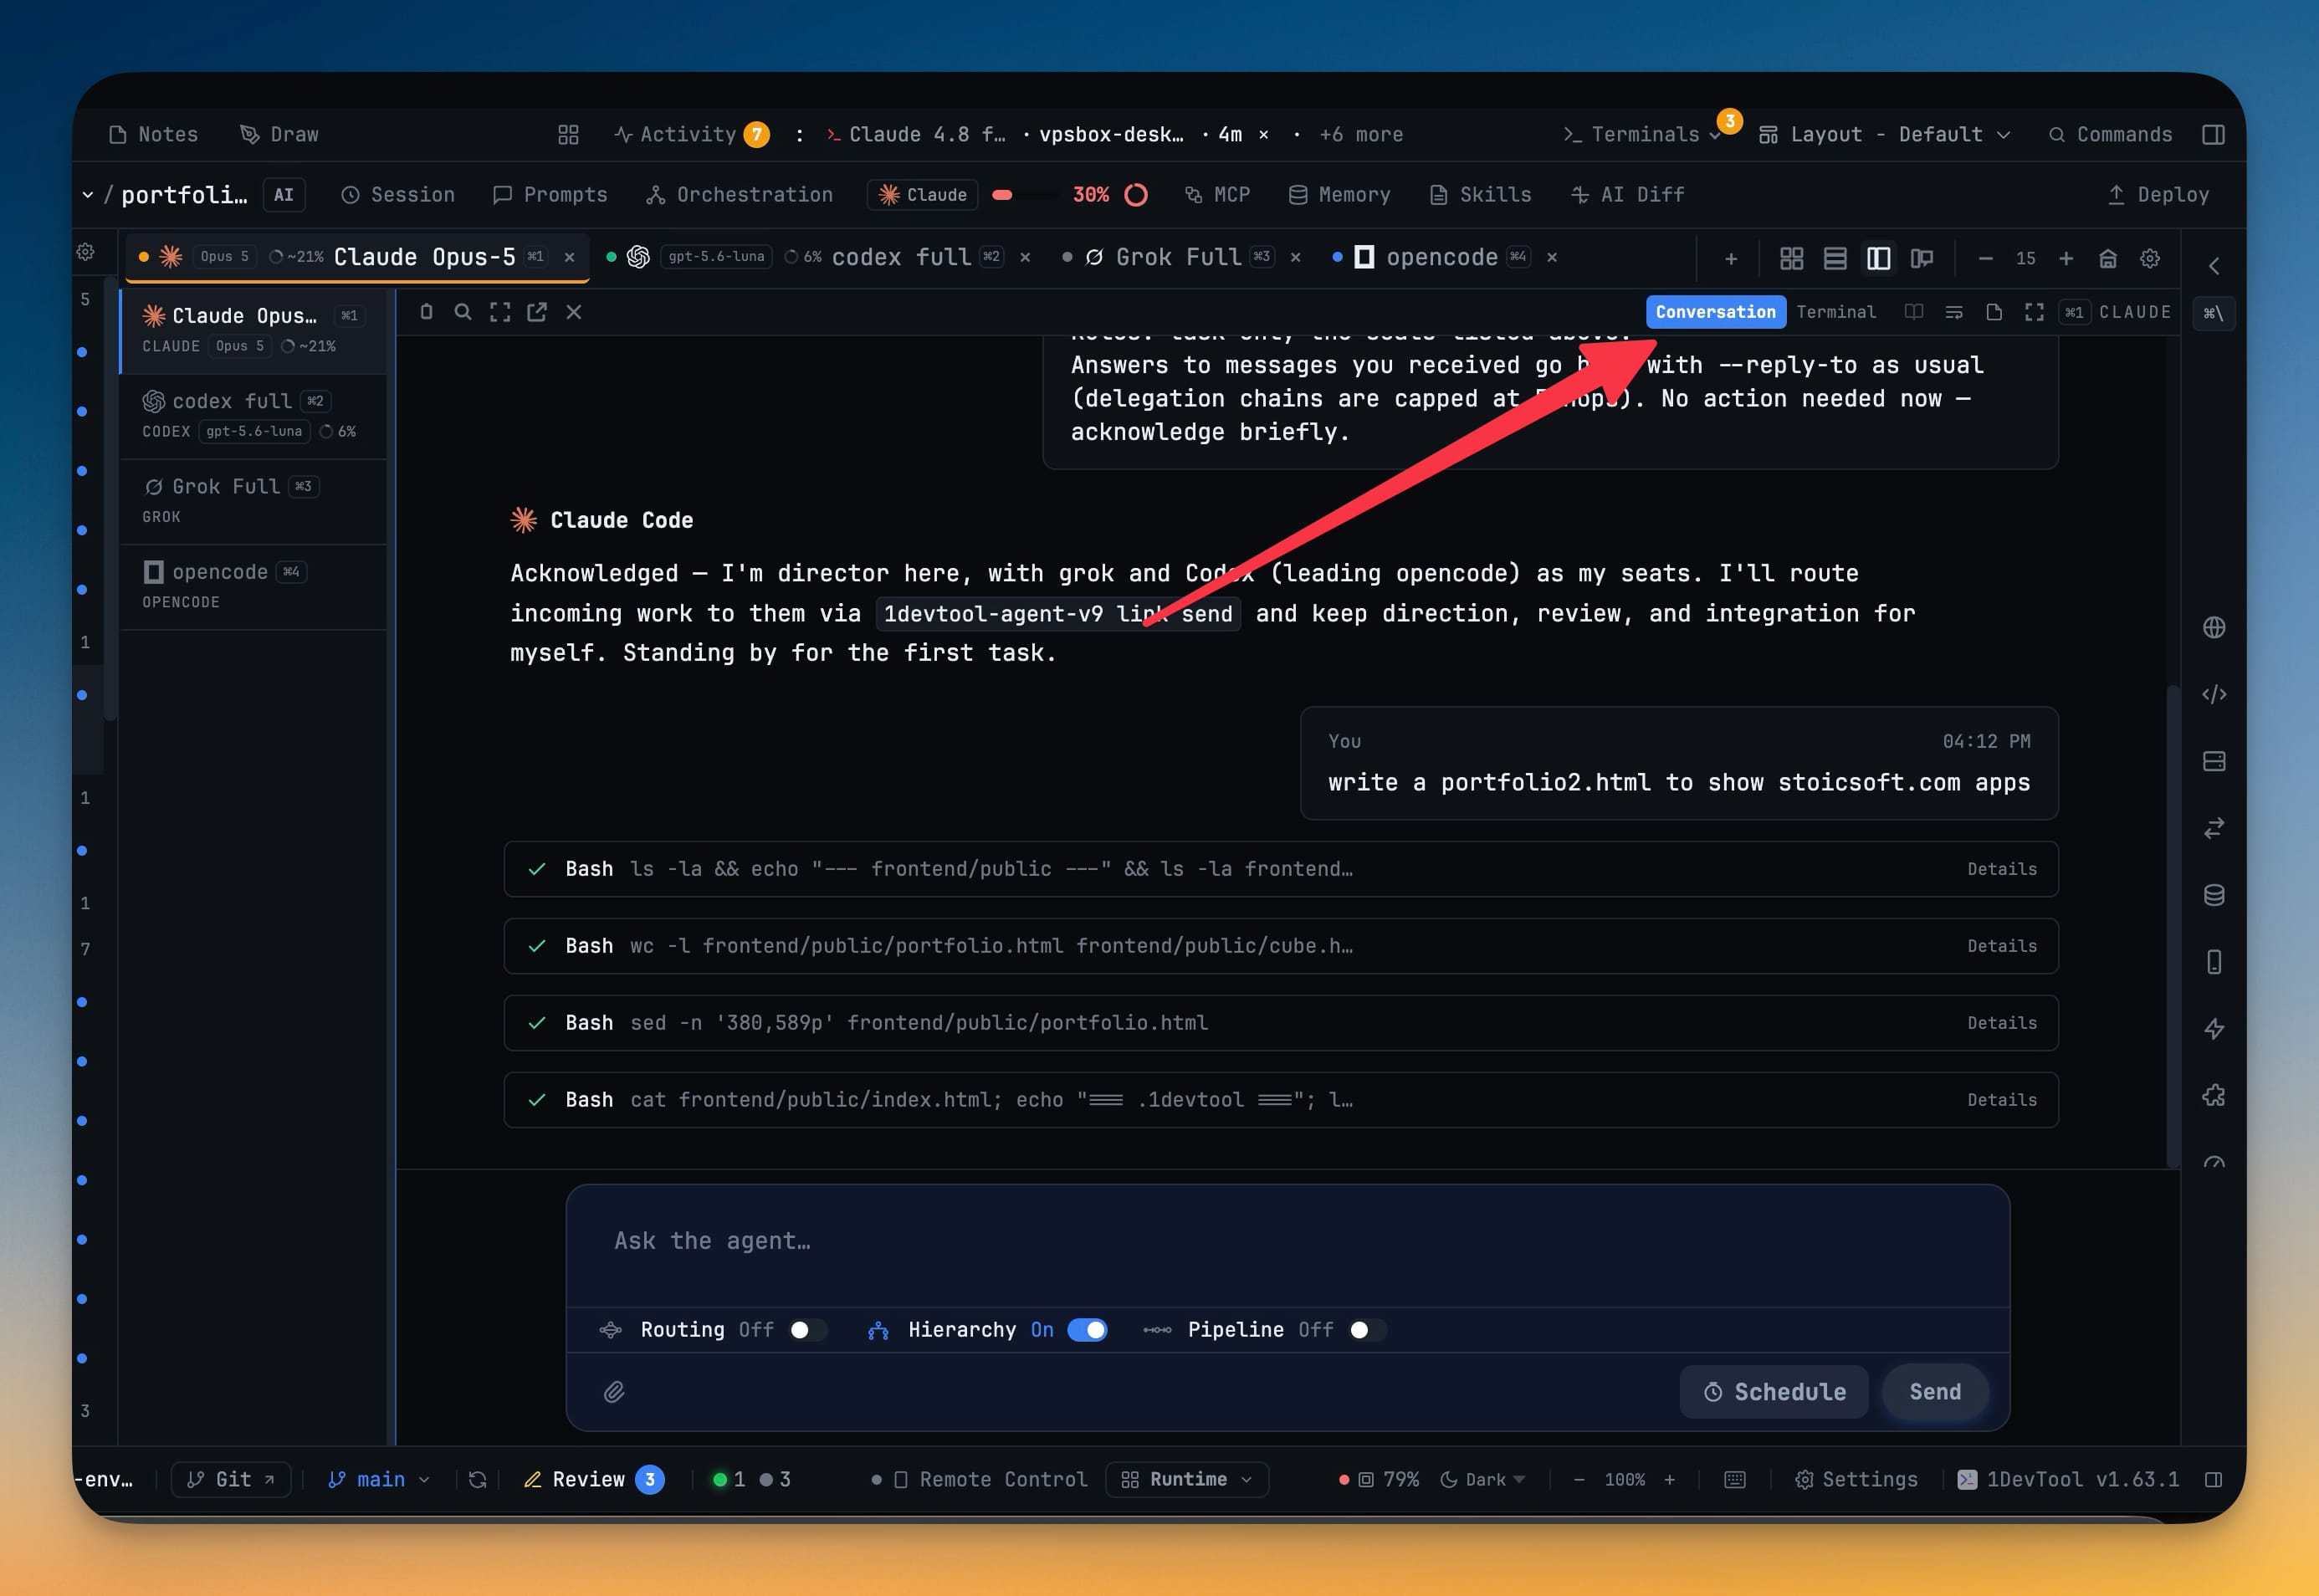Switch to the four-square grid layout icon
Screen dimensions: 2319x1596
pos(1791,259)
